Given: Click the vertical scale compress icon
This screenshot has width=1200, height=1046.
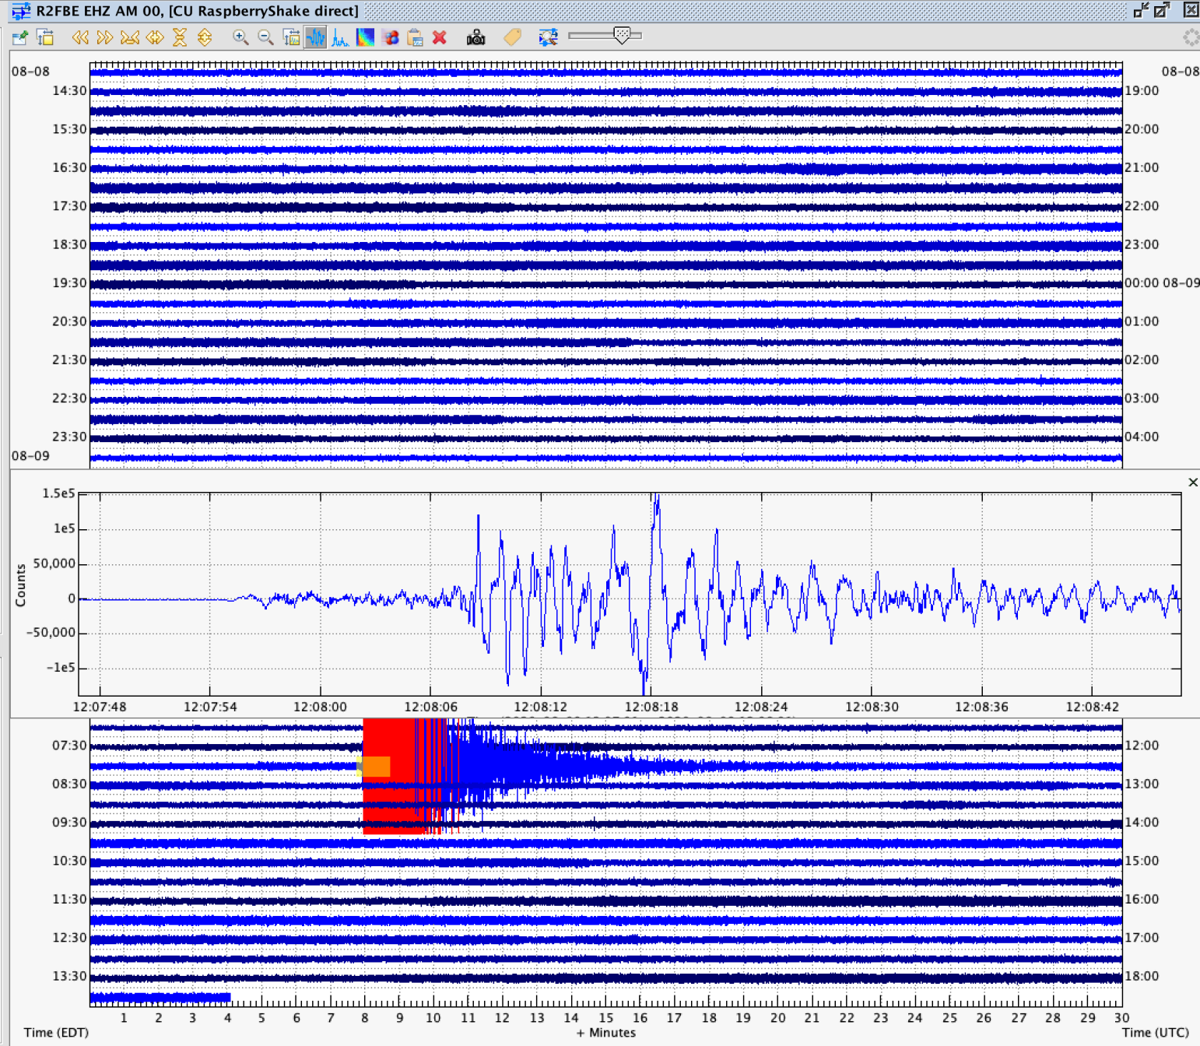Looking at the screenshot, I should tap(179, 37).
